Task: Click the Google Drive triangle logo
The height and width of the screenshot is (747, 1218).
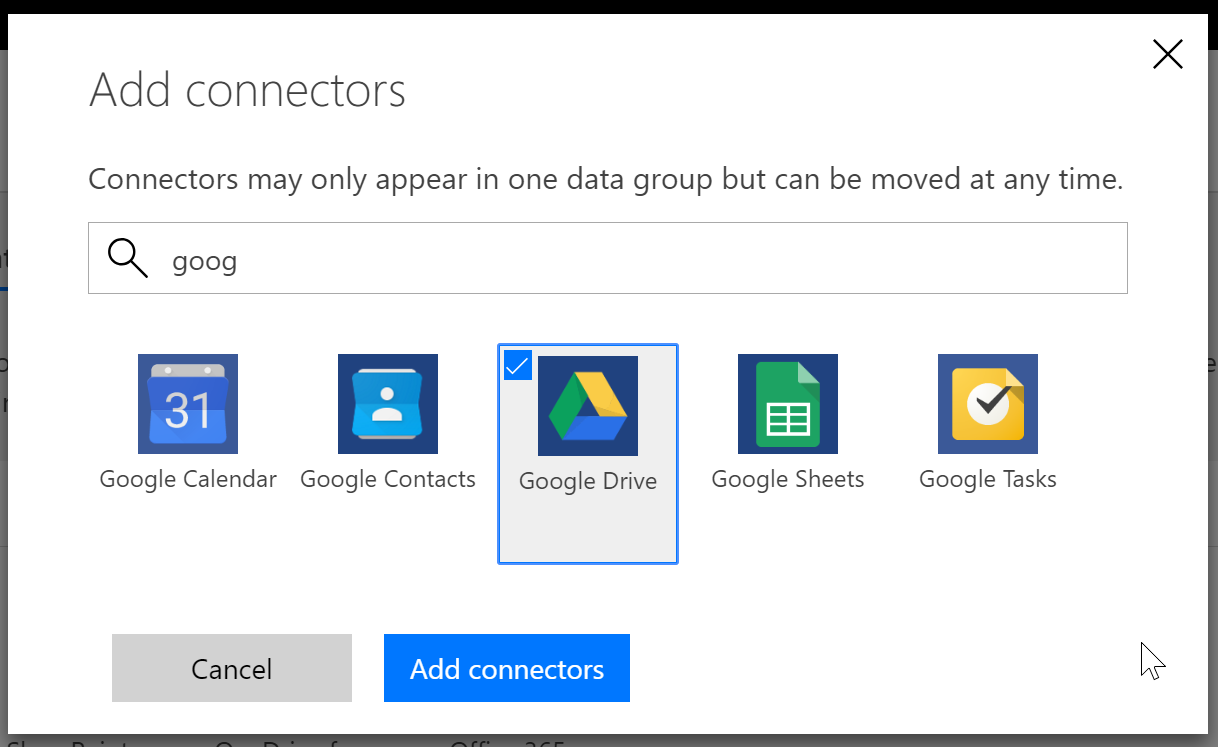Action: [x=588, y=406]
